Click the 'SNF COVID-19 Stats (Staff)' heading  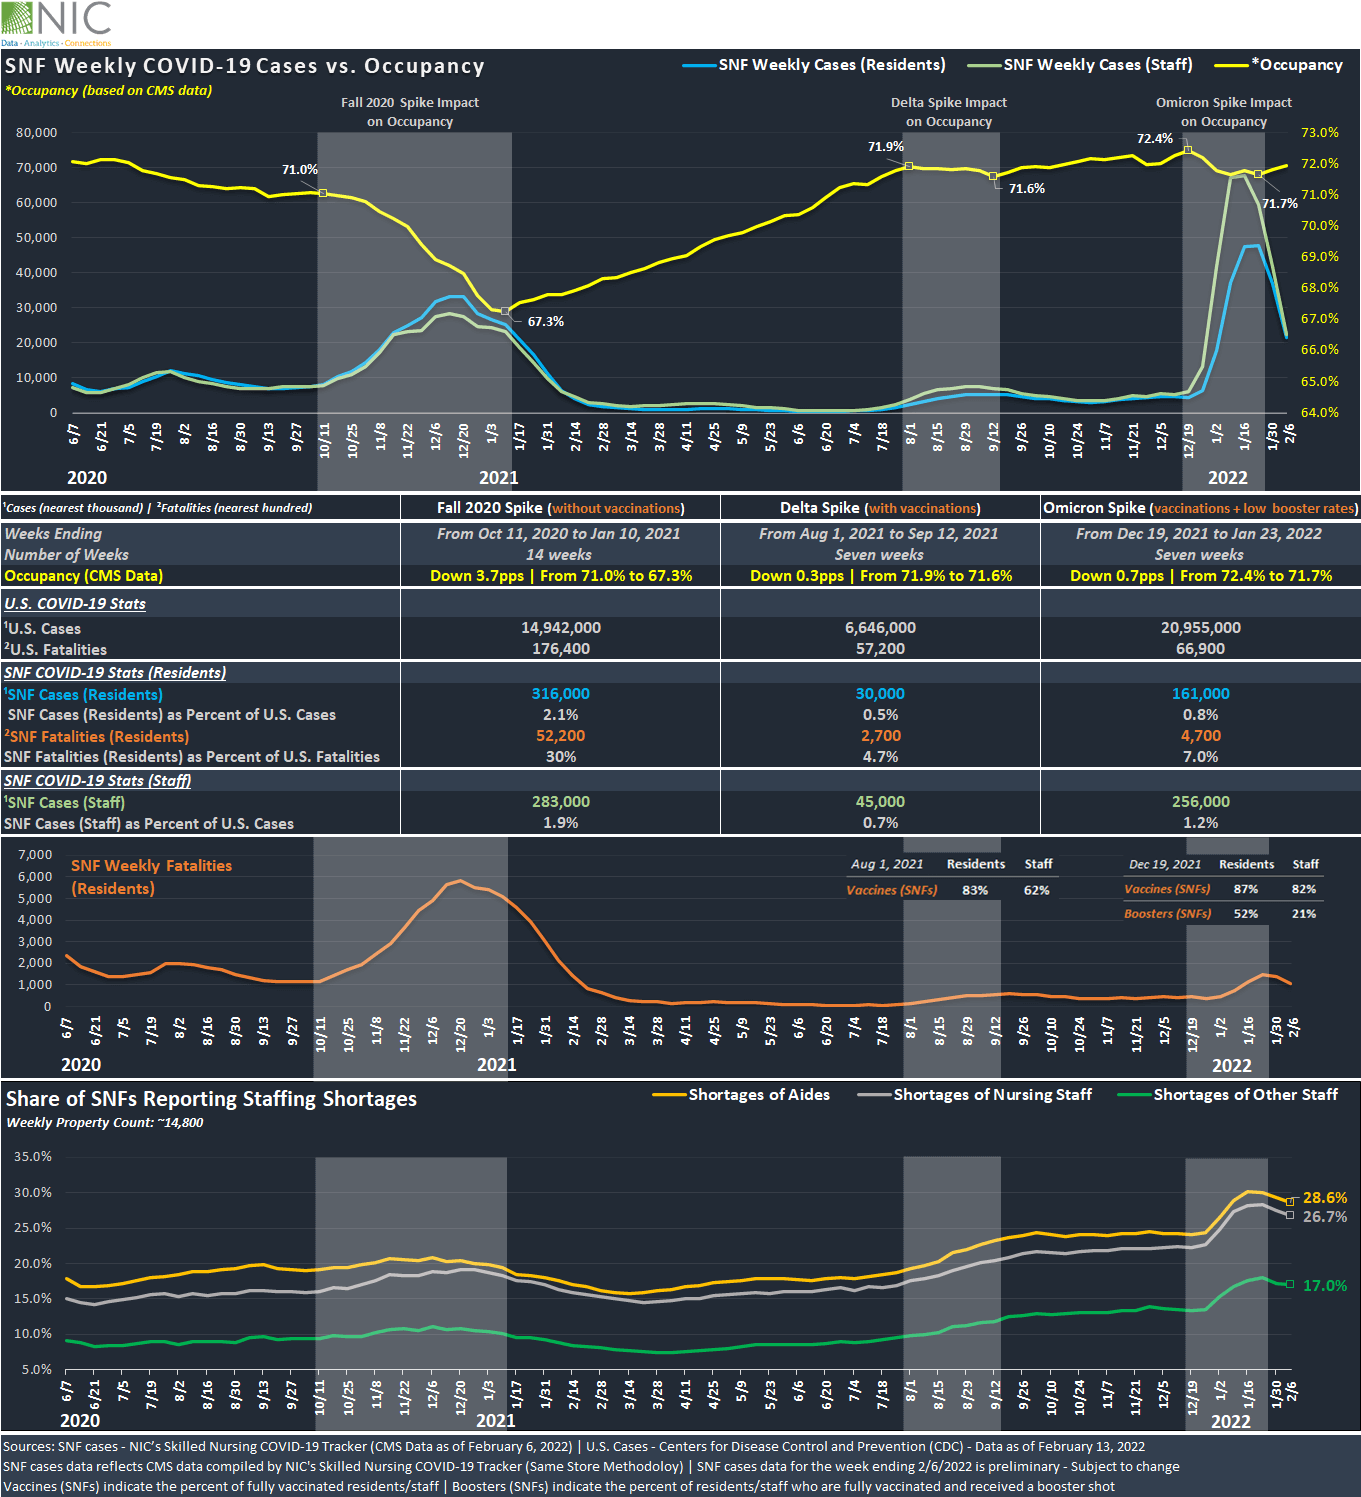click(x=97, y=781)
